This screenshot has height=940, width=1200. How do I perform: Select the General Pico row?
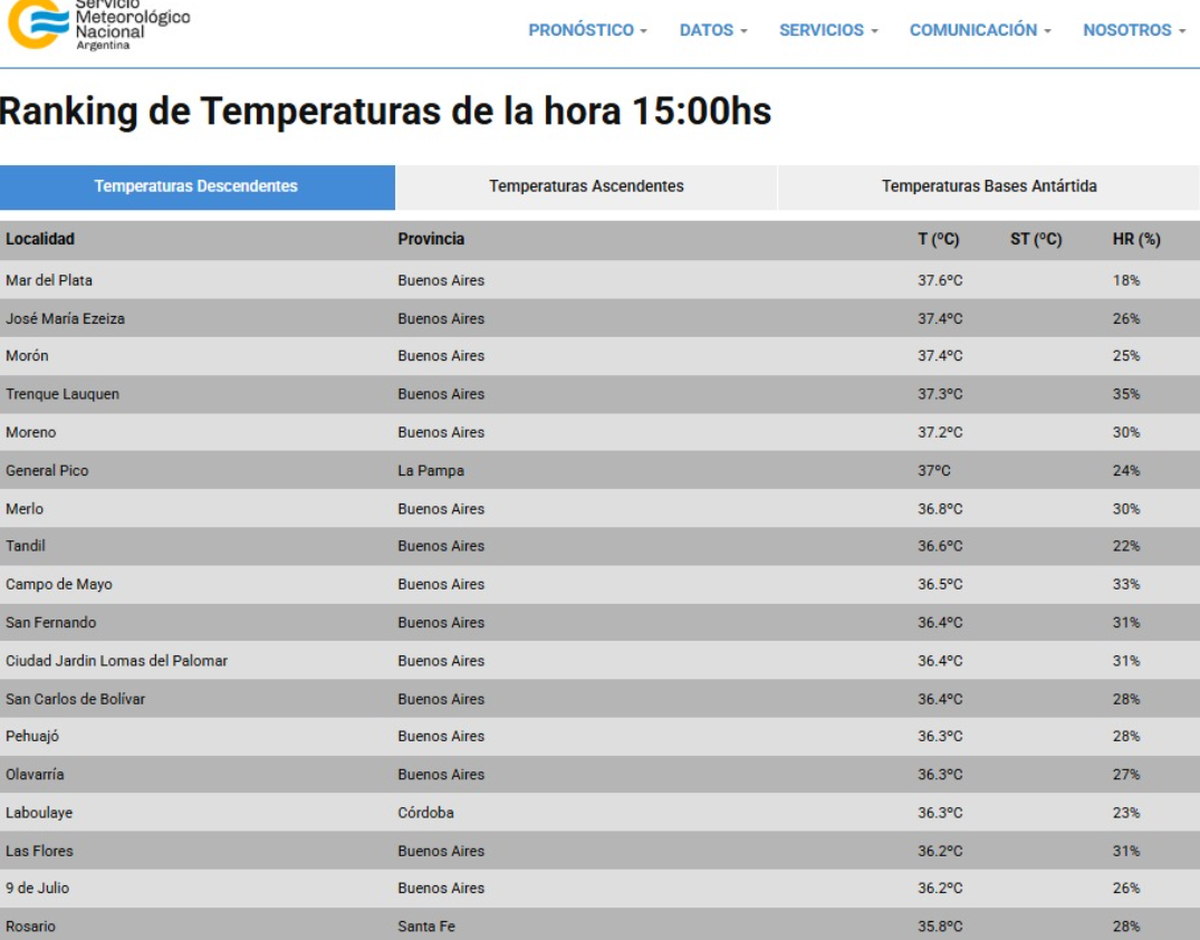[47, 470]
